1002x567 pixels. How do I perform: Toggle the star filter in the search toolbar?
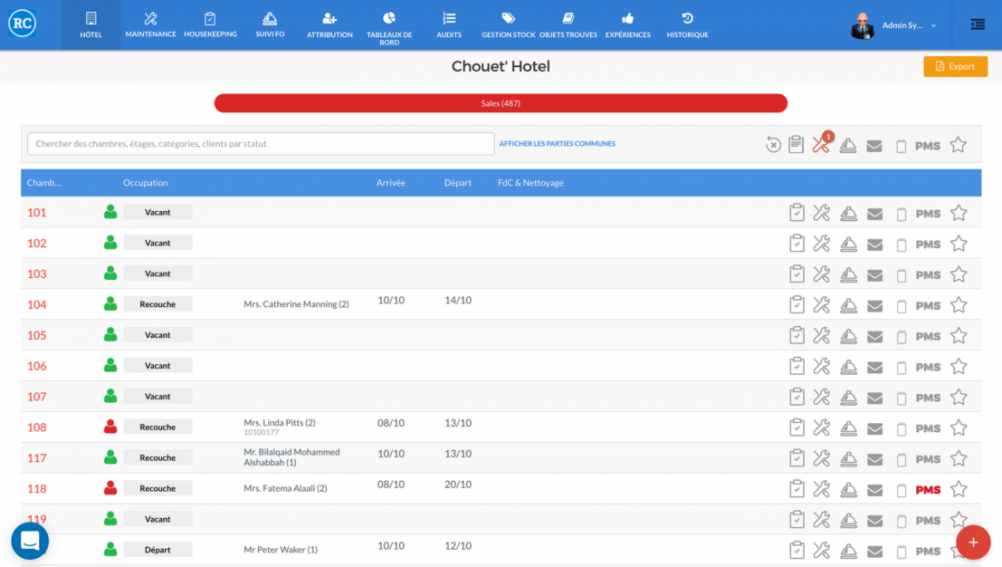(958, 145)
